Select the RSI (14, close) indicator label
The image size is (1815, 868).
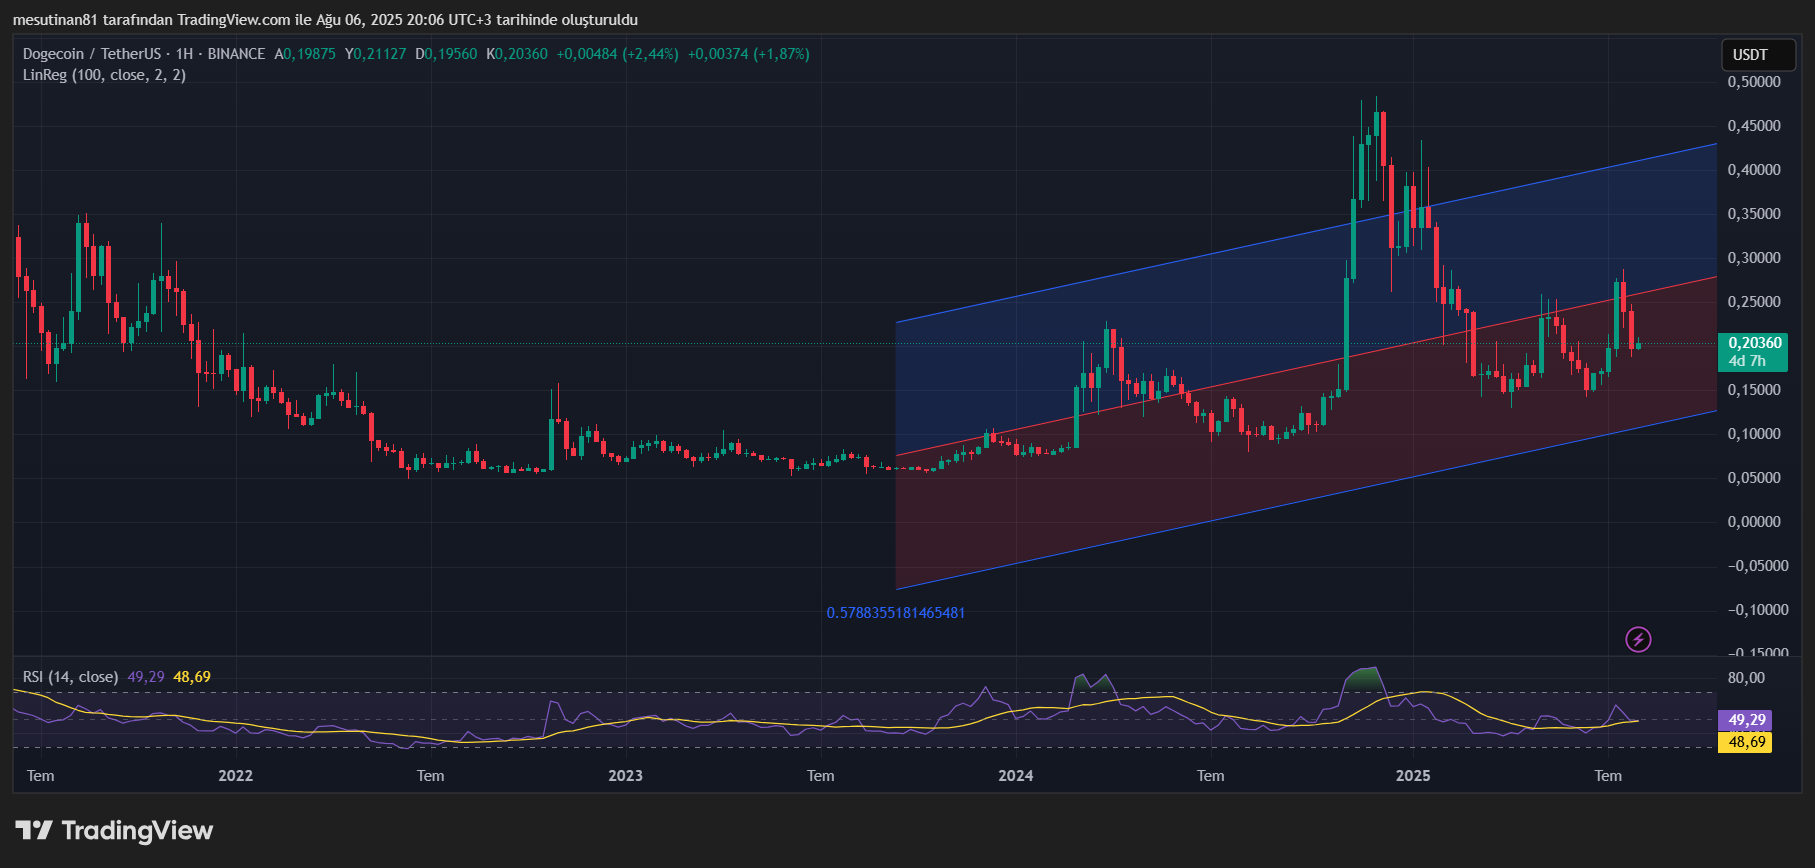pyautogui.click(x=70, y=677)
